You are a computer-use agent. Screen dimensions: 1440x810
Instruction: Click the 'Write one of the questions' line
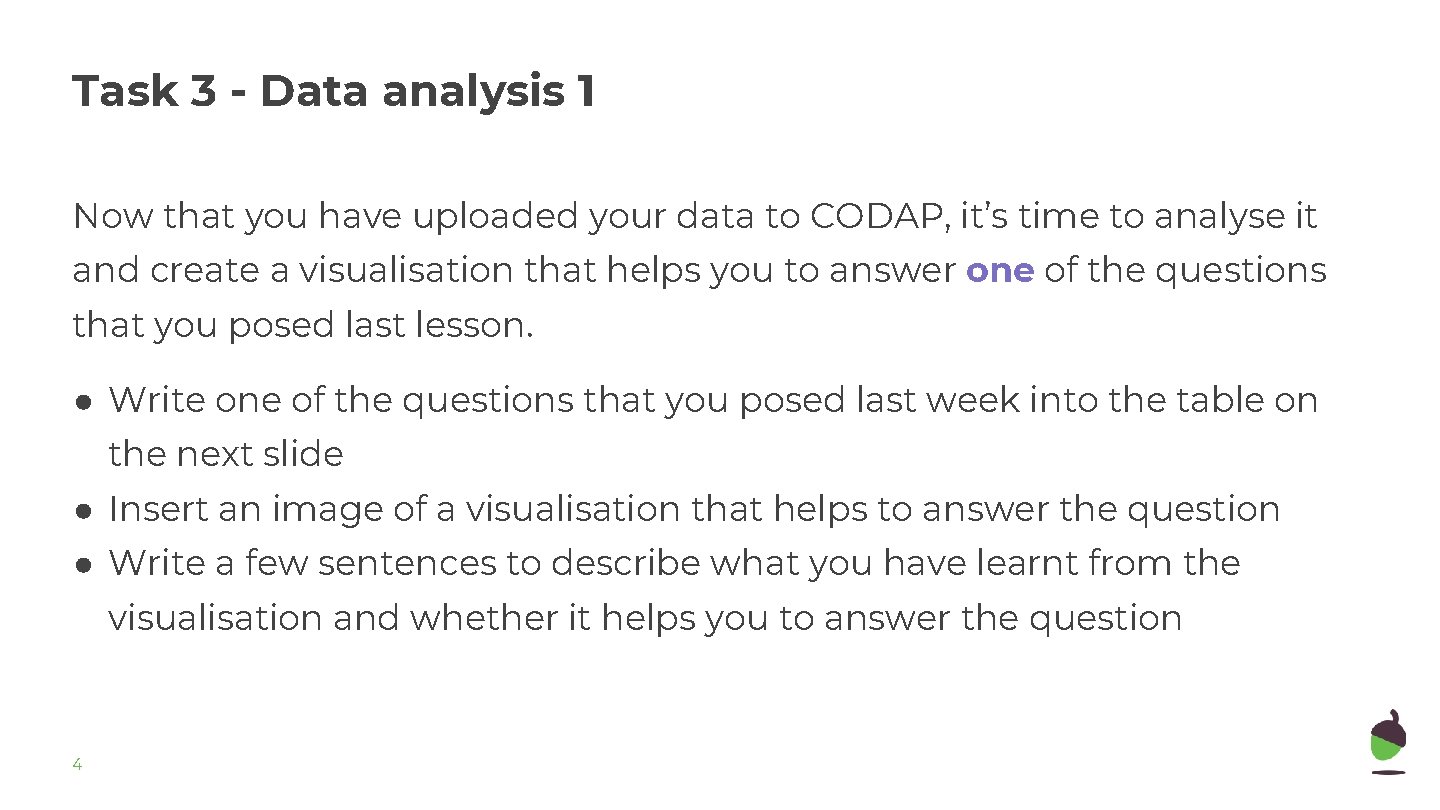coord(713,400)
